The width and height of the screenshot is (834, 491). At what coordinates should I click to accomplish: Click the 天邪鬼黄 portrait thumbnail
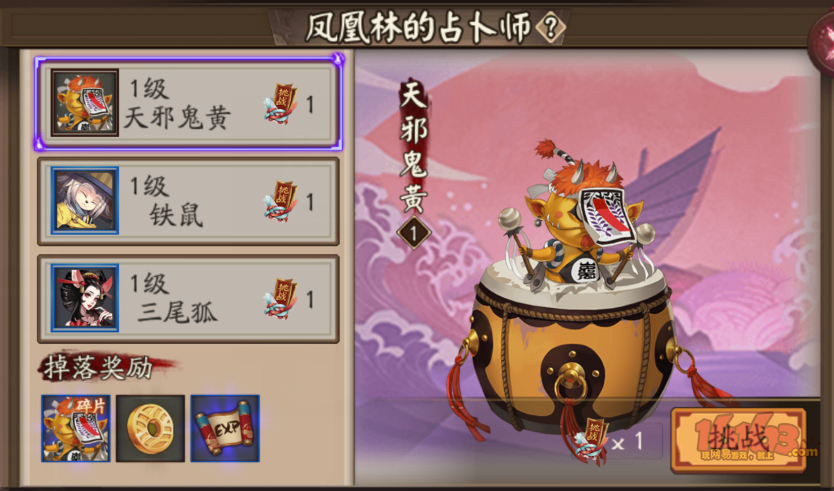click(x=85, y=103)
